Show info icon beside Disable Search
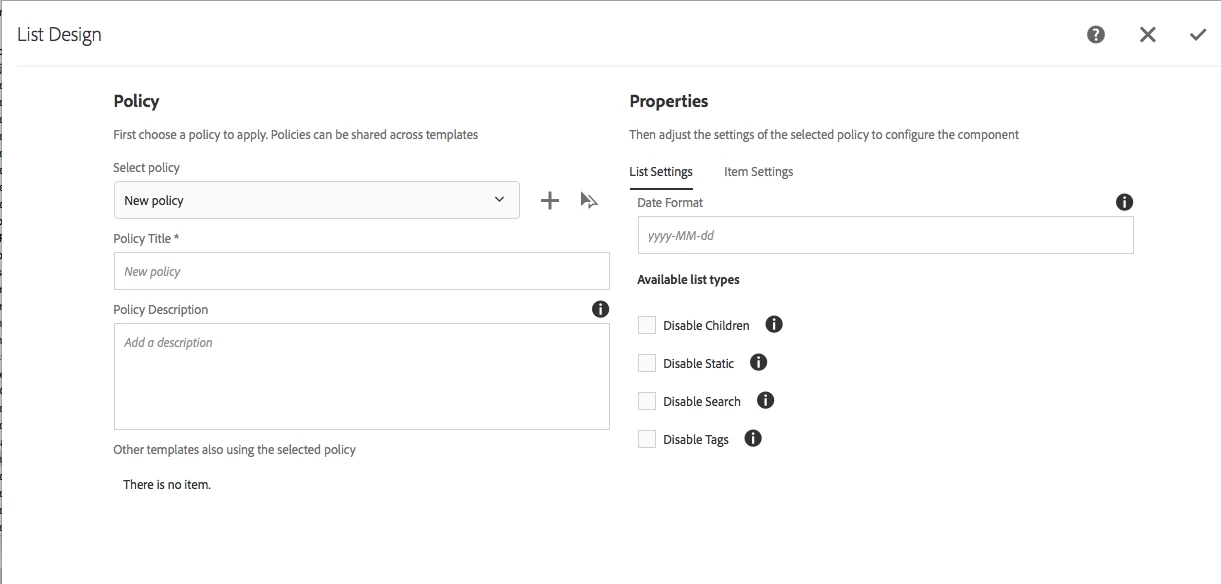Viewport: 1221px width, 584px height. coord(765,401)
